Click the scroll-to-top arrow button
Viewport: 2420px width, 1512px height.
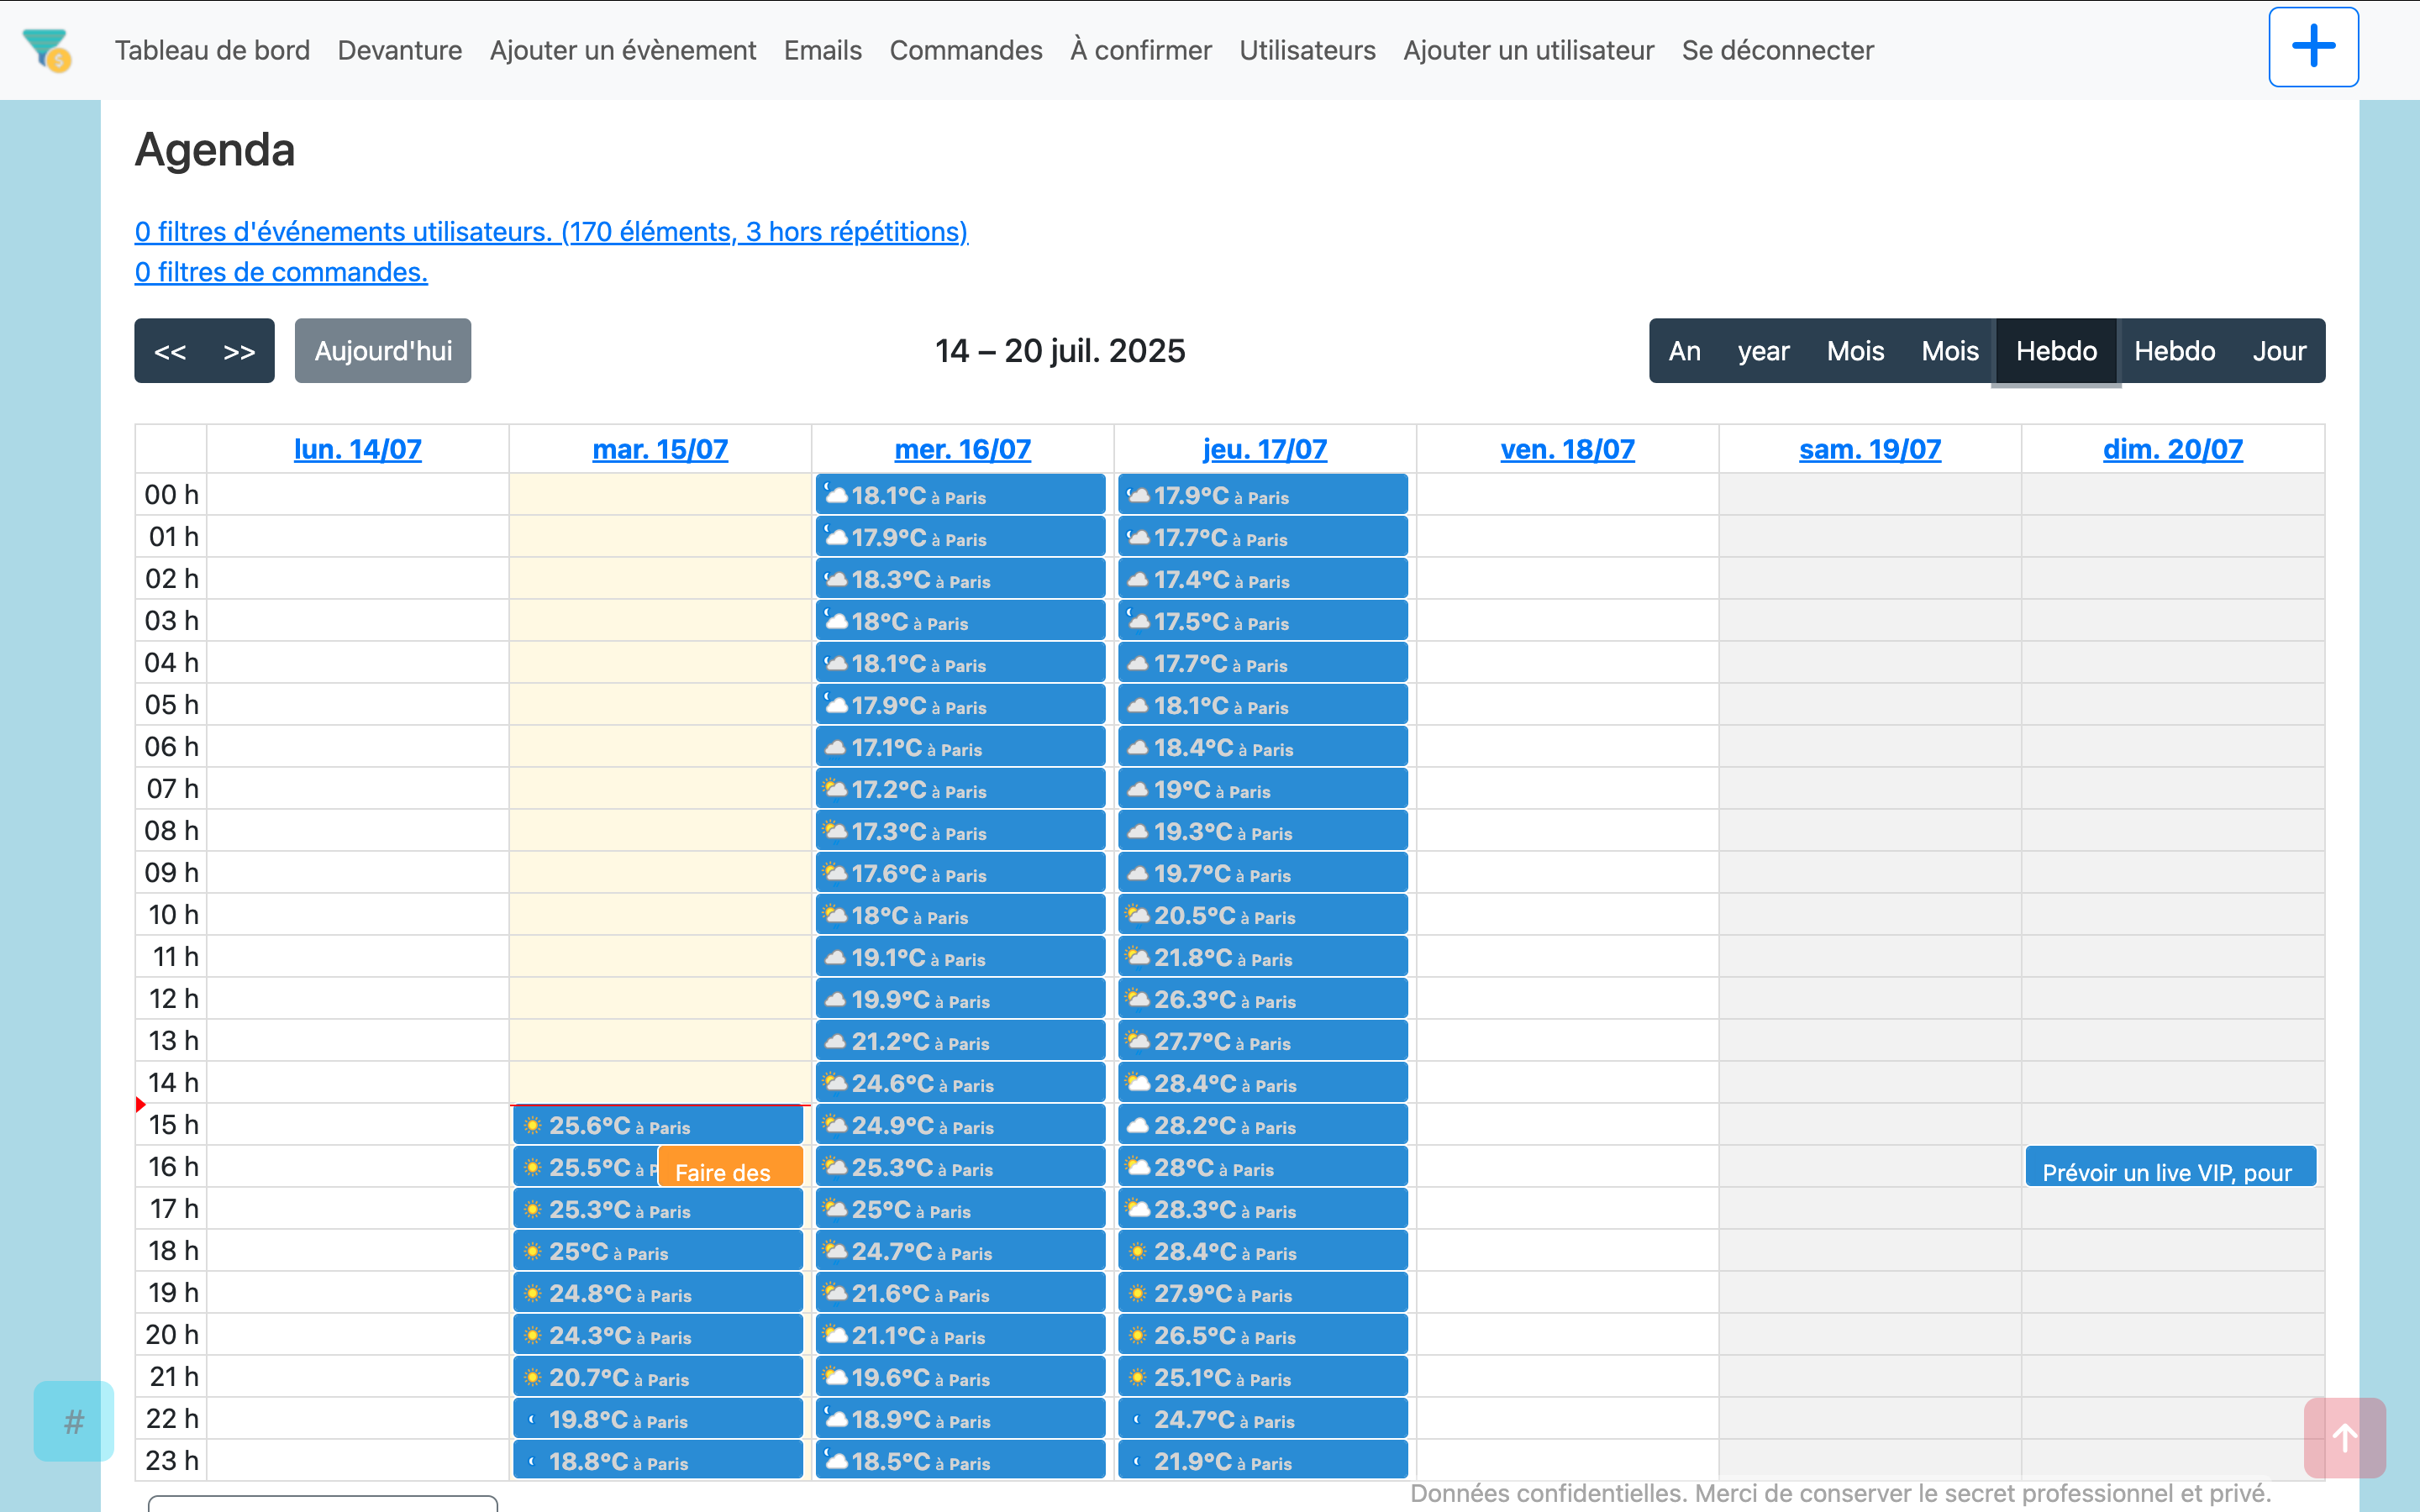click(2344, 1438)
